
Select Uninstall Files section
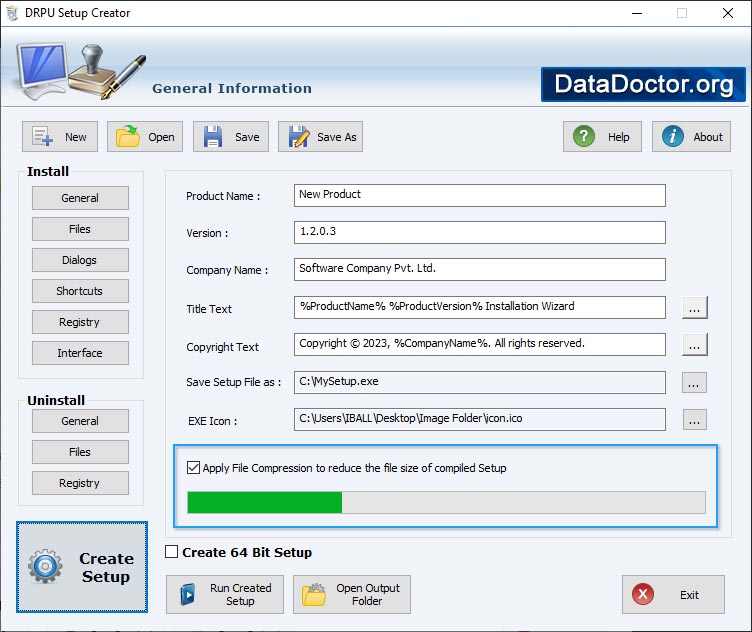(x=80, y=452)
